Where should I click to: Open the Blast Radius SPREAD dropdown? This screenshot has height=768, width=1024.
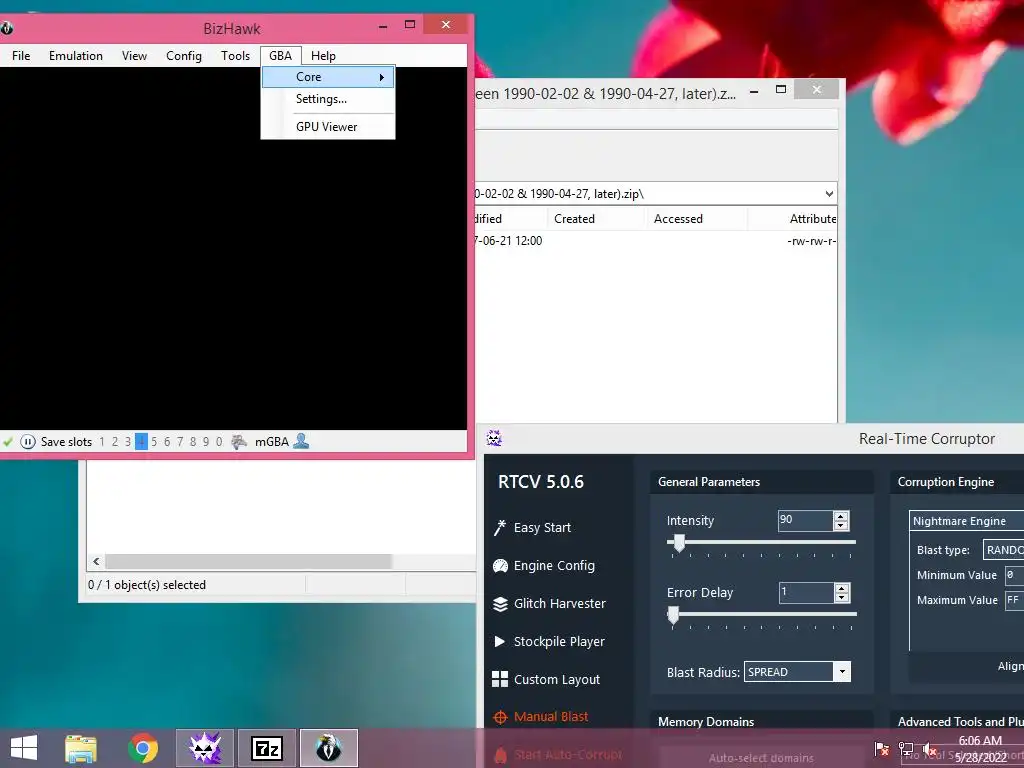click(797, 672)
